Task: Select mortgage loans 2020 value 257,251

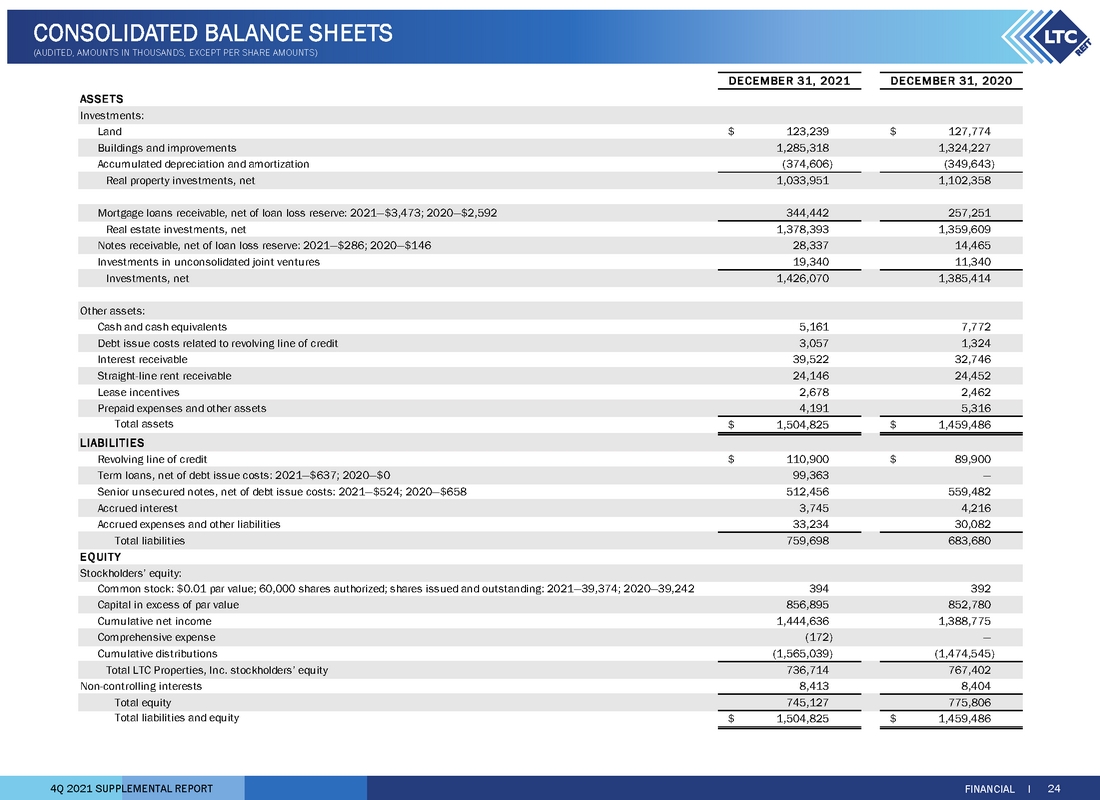Action: pos(969,213)
